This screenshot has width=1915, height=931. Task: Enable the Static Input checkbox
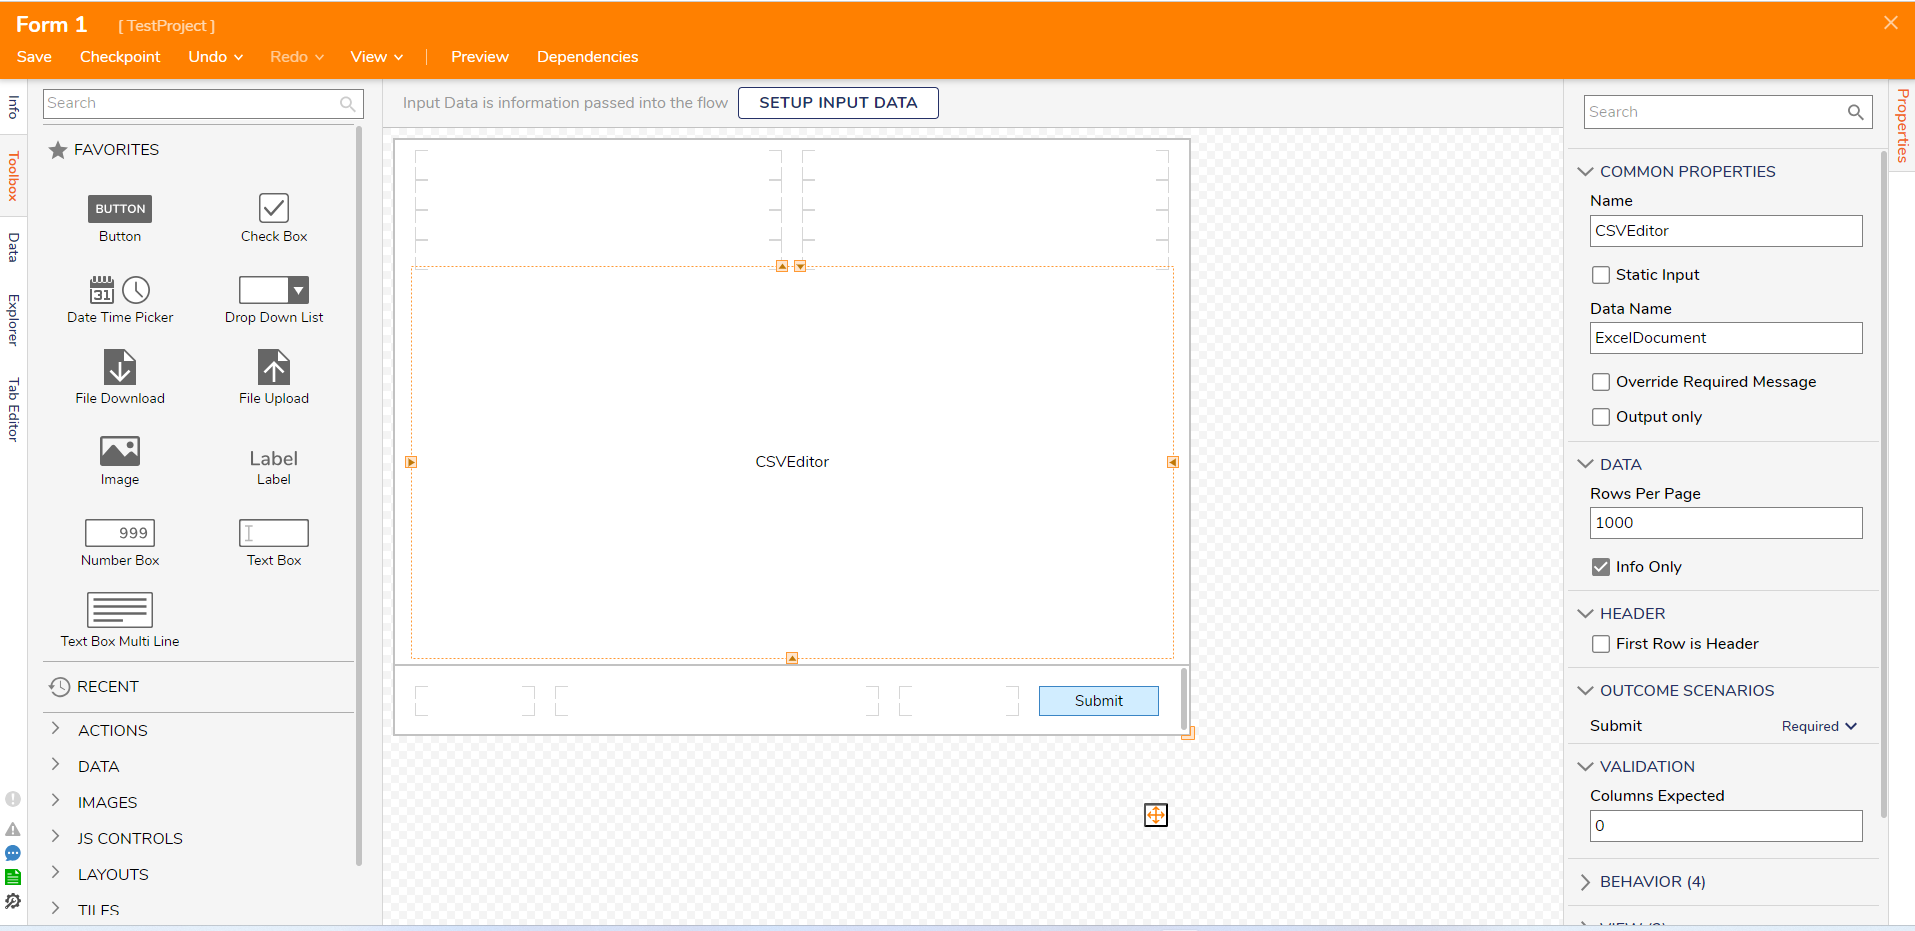[x=1601, y=275]
